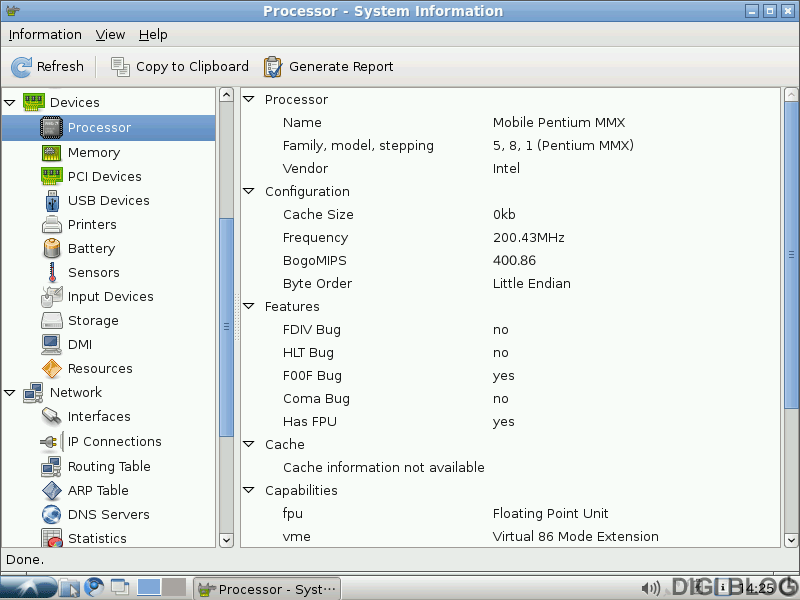Click the sidebar scrollbar up arrow
This screenshot has width=800, height=600.
(x=227, y=95)
